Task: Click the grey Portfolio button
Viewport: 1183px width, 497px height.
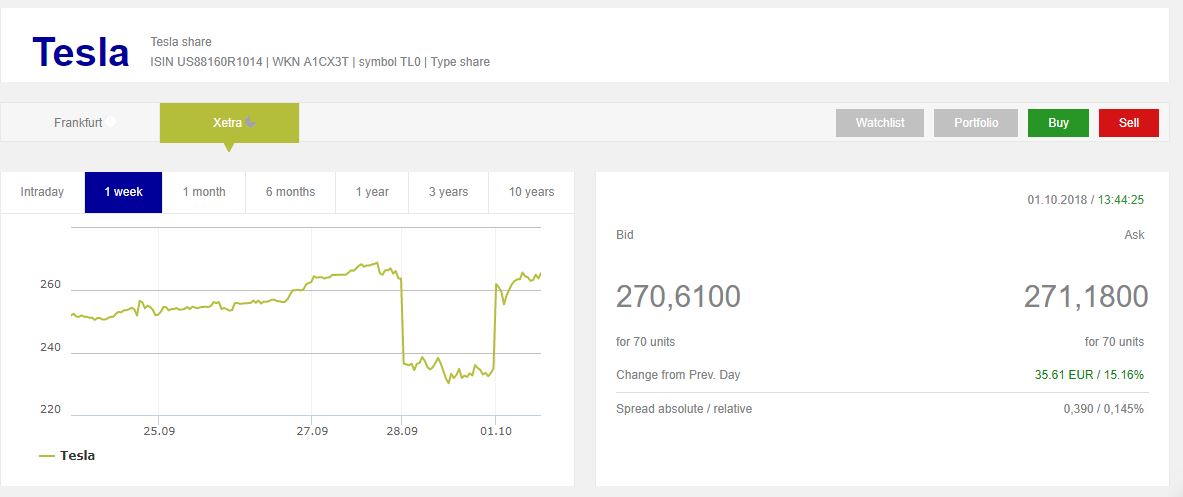Action: click(x=976, y=123)
